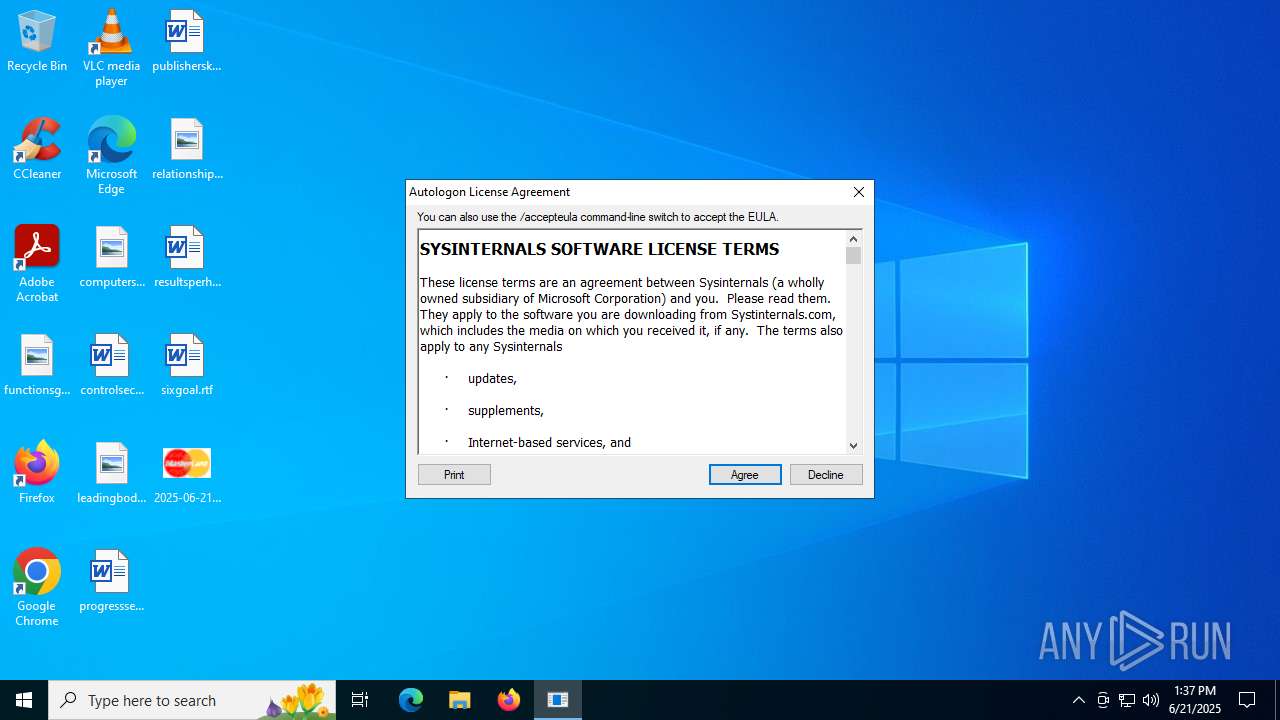Open Task View on the taskbar
This screenshot has height=720, width=1280.
pyautogui.click(x=360, y=700)
